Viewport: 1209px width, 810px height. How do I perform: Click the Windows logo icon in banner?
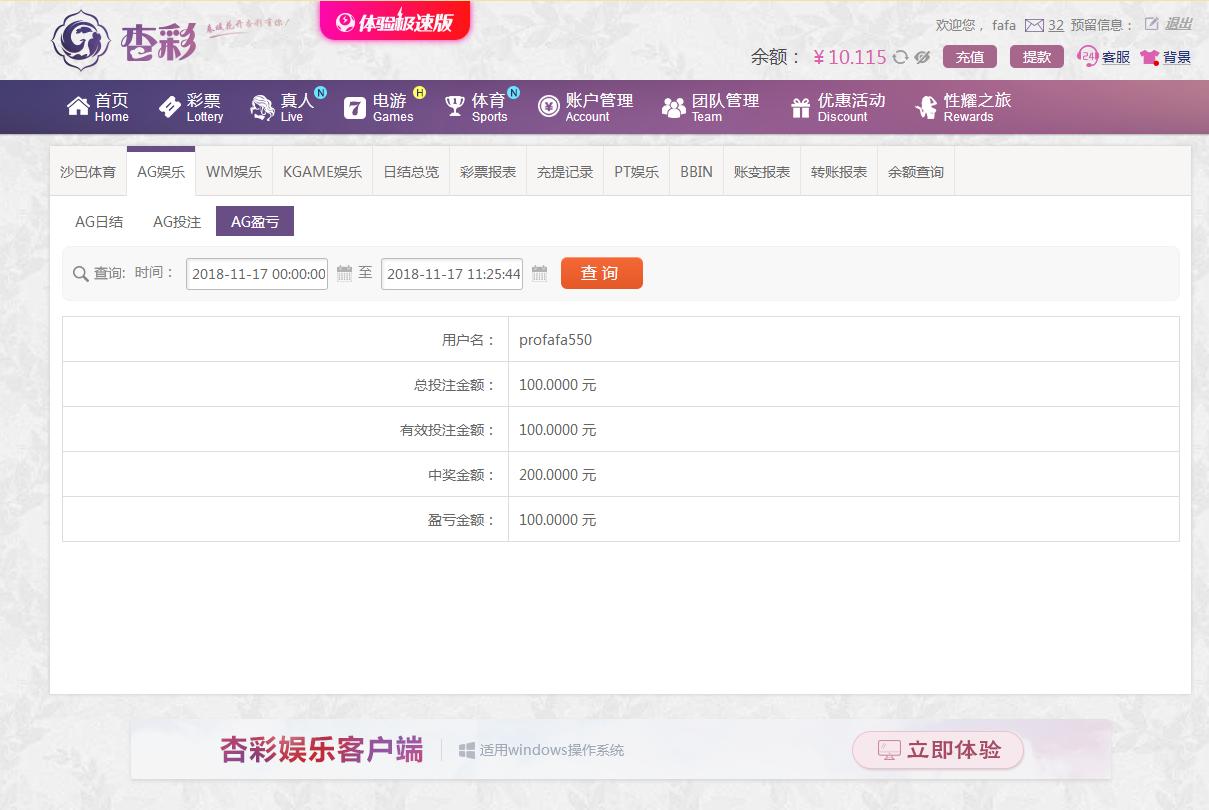(x=466, y=750)
